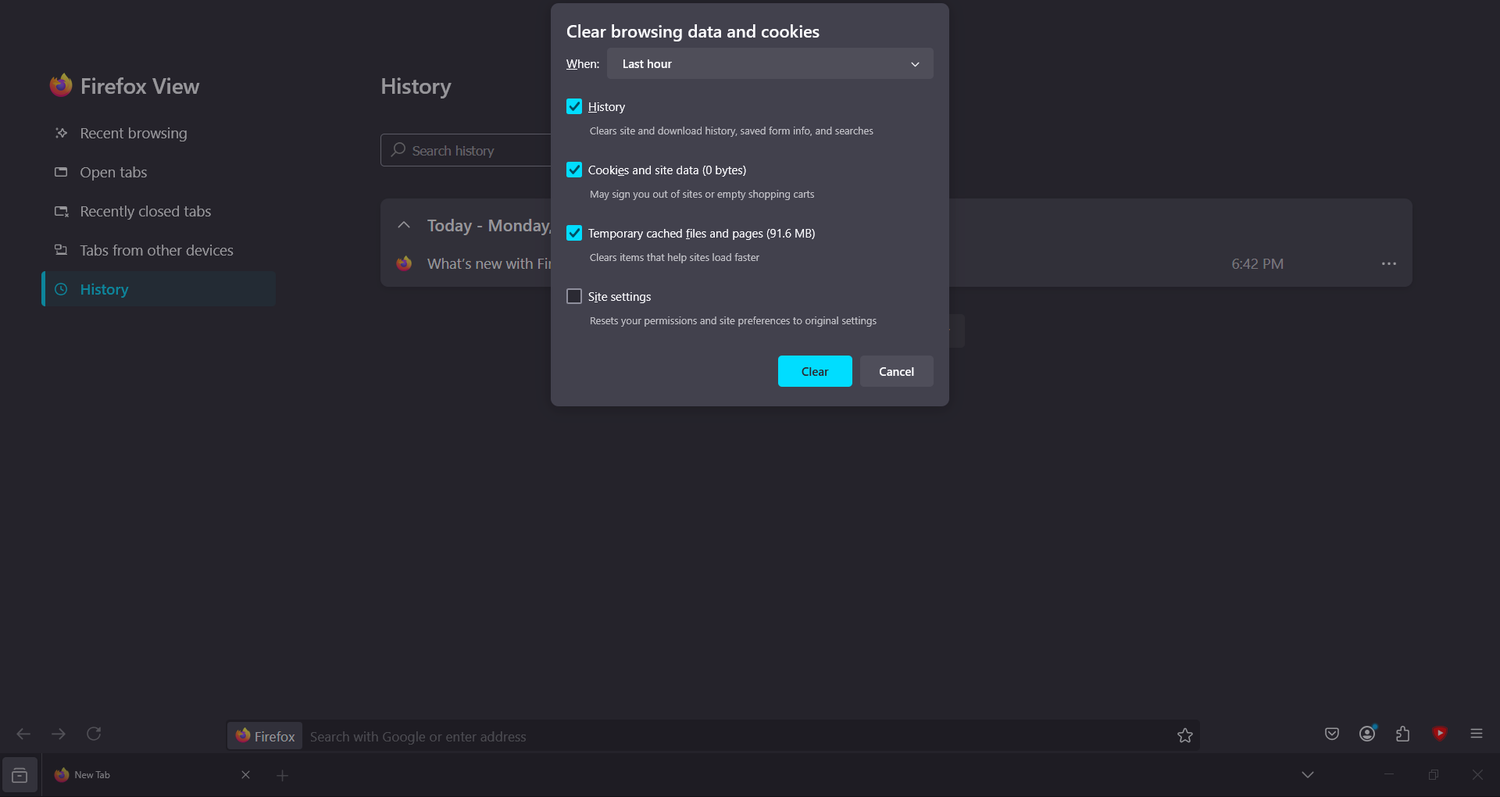This screenshot has height=797, width=1500.
Task: Reload the page with refresh icon
Action: coord(94,734)
